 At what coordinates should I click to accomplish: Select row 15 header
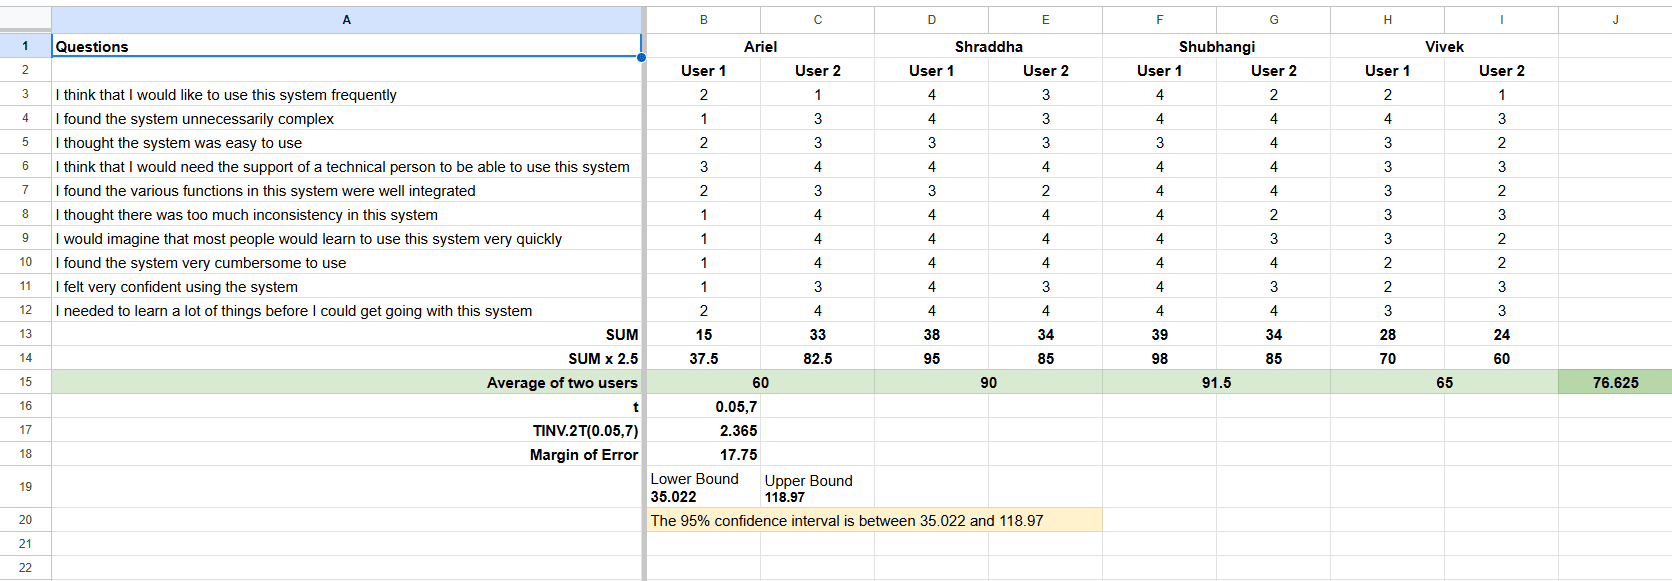pos(25,382)
